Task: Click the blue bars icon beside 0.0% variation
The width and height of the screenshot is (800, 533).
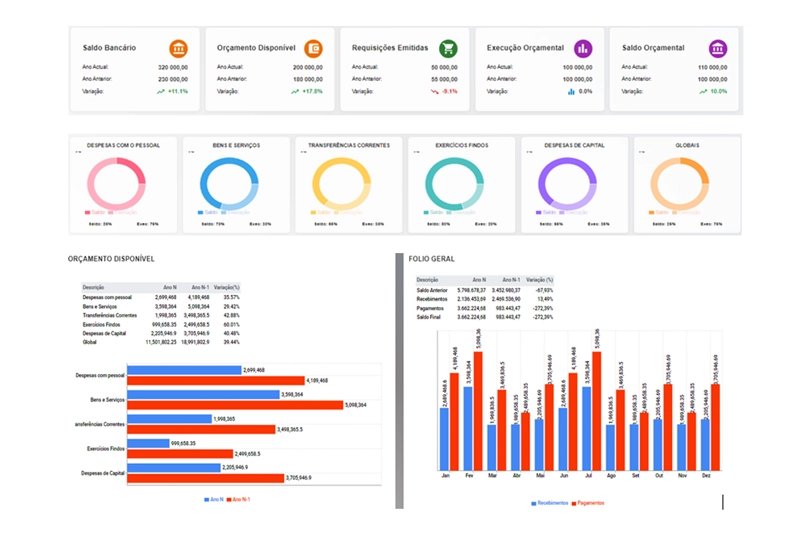Action: [x=571, y=92]
